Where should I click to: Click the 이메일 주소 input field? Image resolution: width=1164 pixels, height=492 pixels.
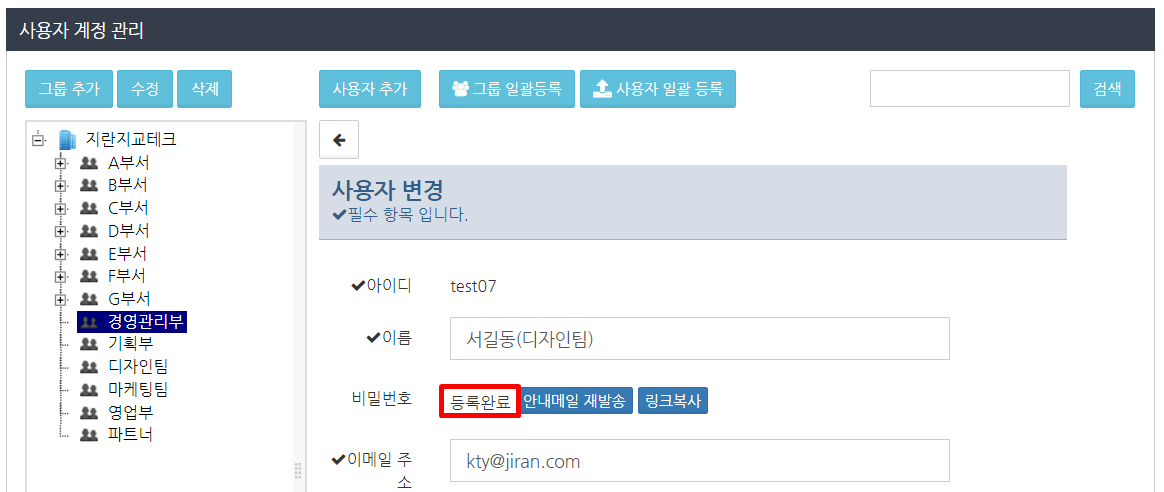[700, 461]
